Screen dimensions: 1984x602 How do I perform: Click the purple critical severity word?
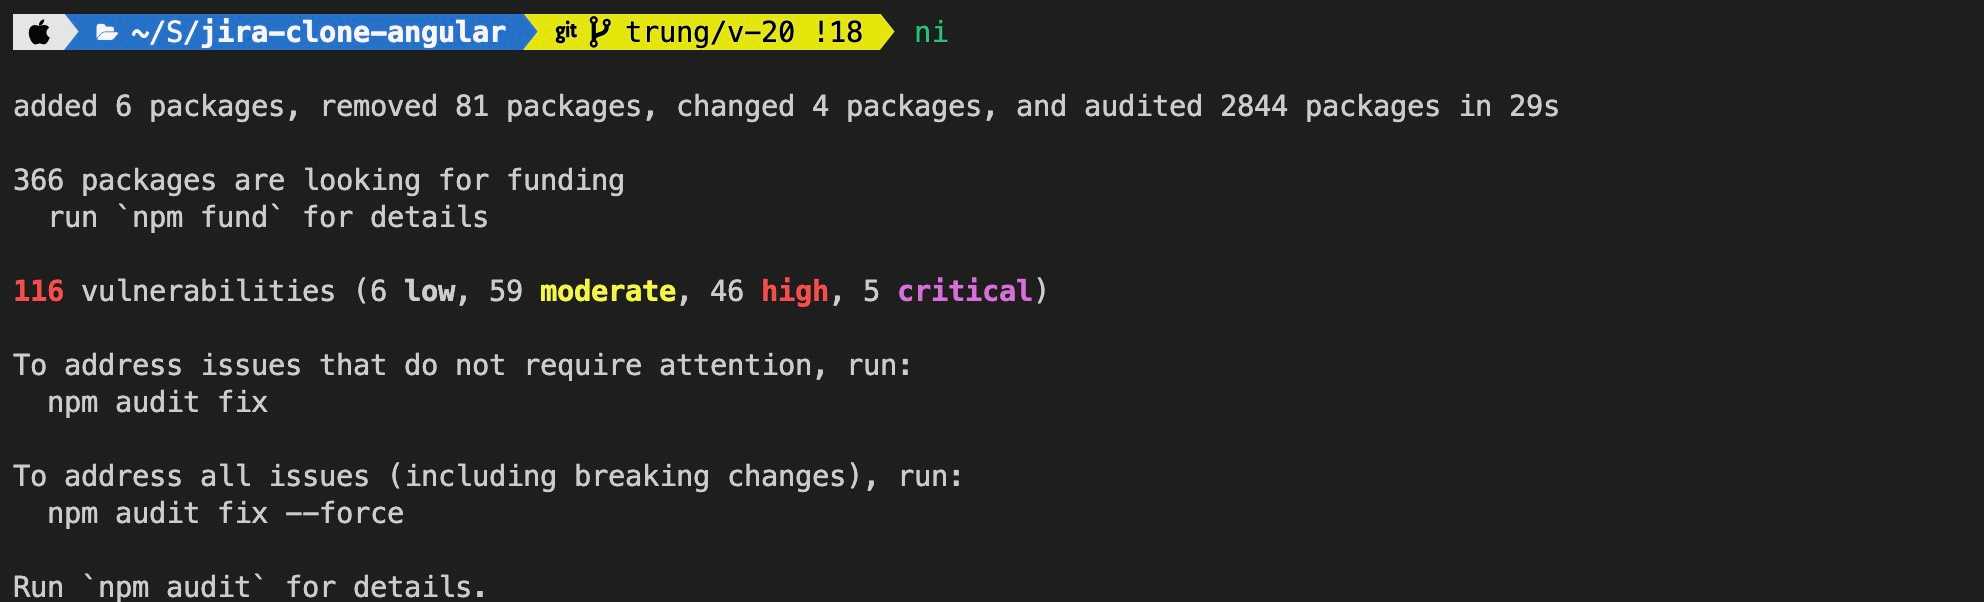click(x=964, y=291)
